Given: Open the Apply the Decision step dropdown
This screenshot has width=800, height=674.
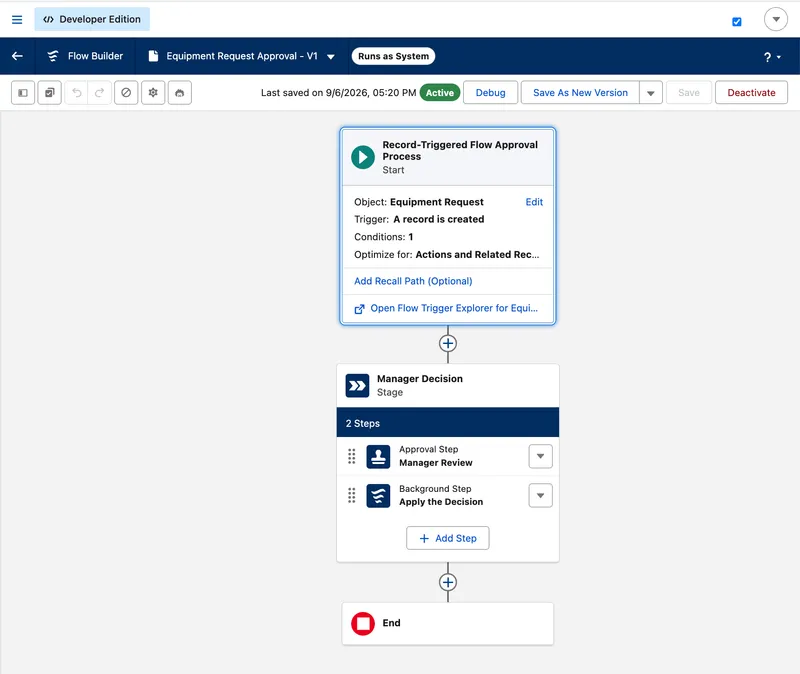Looking at the screenshot, I should point(540,495).
